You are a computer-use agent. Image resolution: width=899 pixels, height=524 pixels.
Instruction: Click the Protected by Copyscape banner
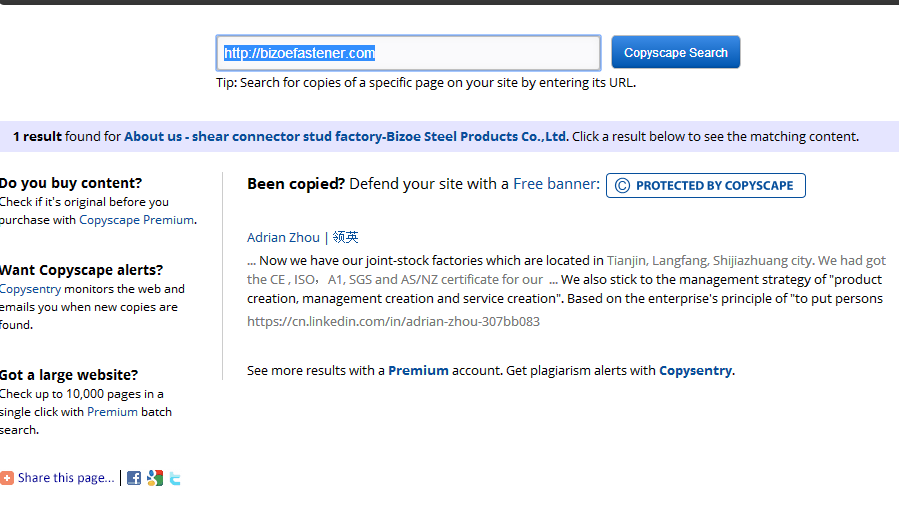705,186
